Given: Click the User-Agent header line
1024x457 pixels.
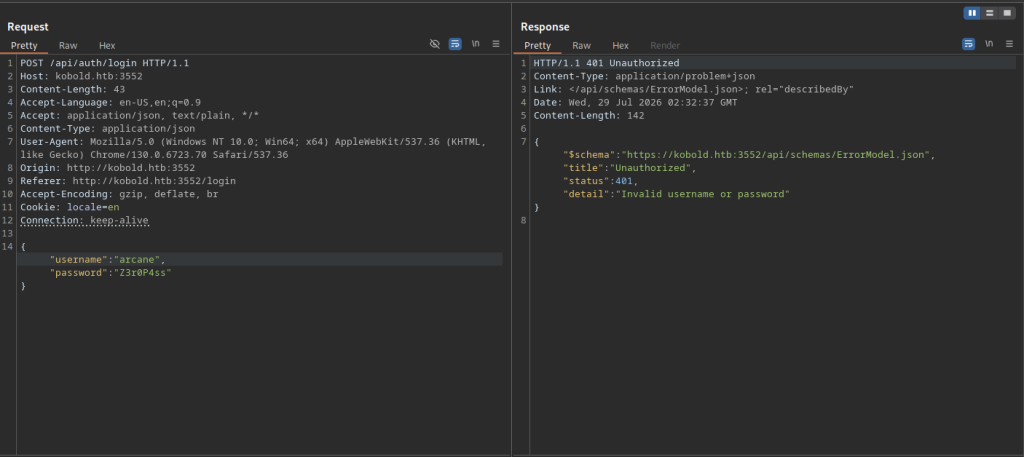Looking at the screenshot, I should click(x=253, y=148).
